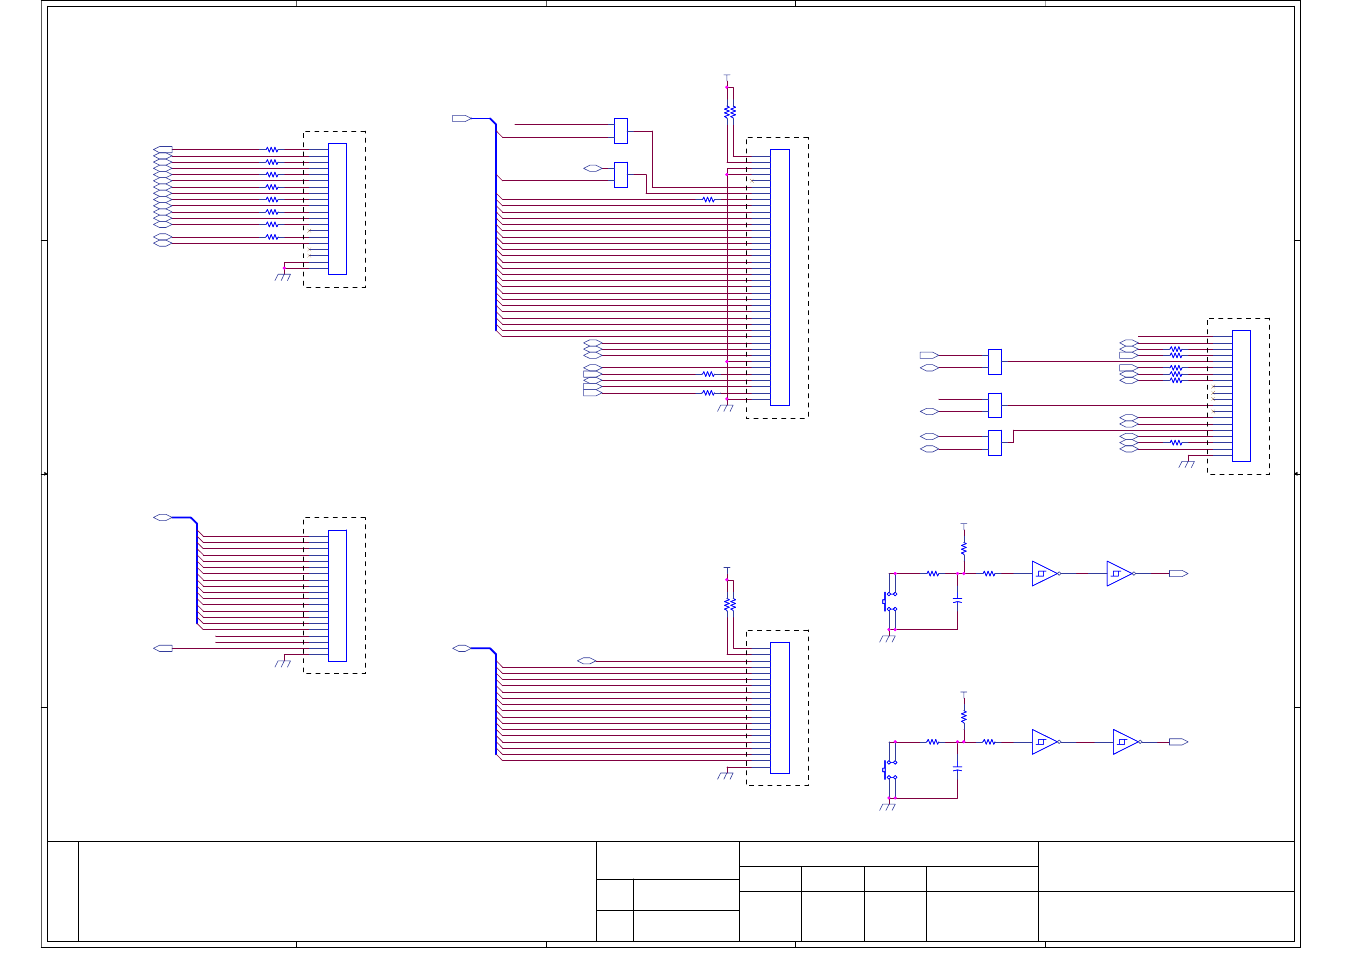Select the capacitor in the upper debounce circuit
The image size is (1350, 954).
(958, 600)
